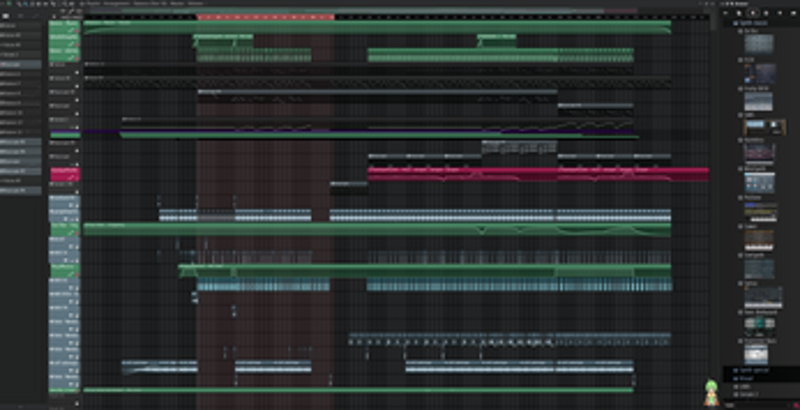Screen dimensions: 800x410
Task: Click the red highlighted timeline selection ruler
Action: tap(265, 17)
